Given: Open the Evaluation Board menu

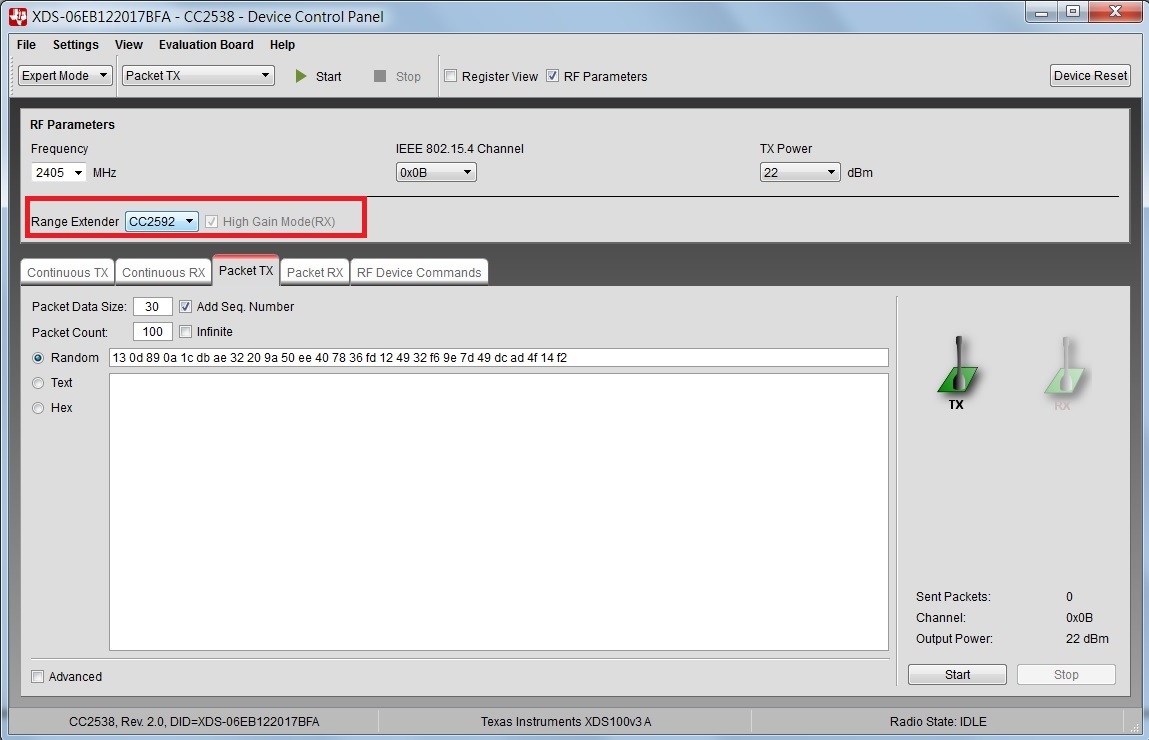Looking at the screenshot, I should (206, 45).
